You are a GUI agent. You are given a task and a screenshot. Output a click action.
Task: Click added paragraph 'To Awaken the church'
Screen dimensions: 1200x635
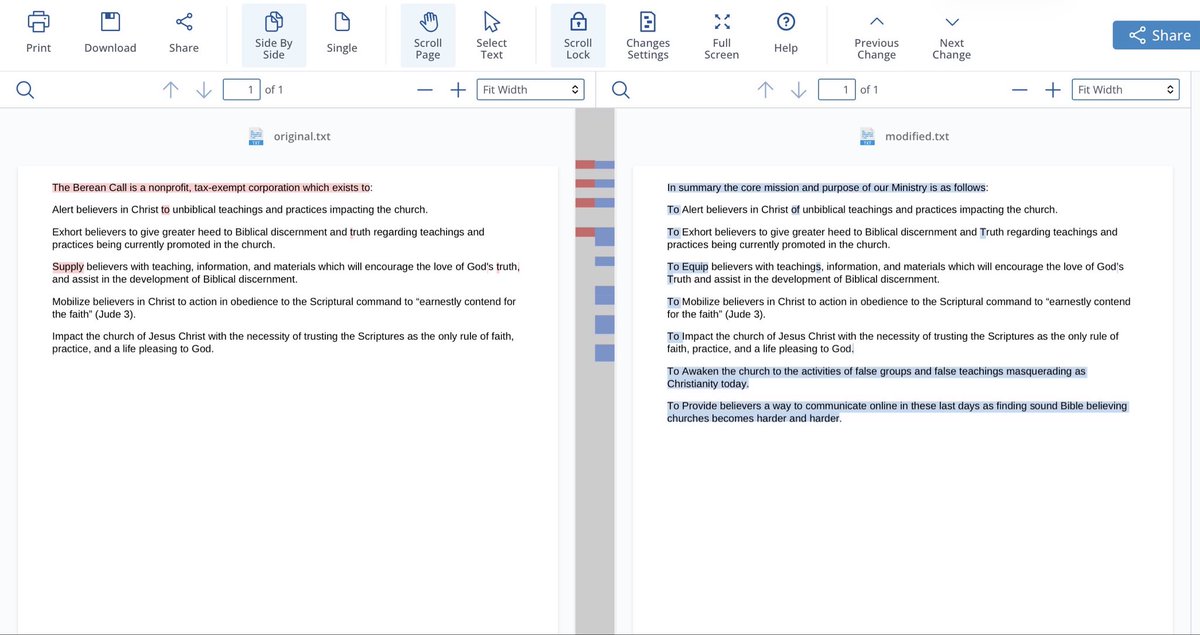(876, 377)
